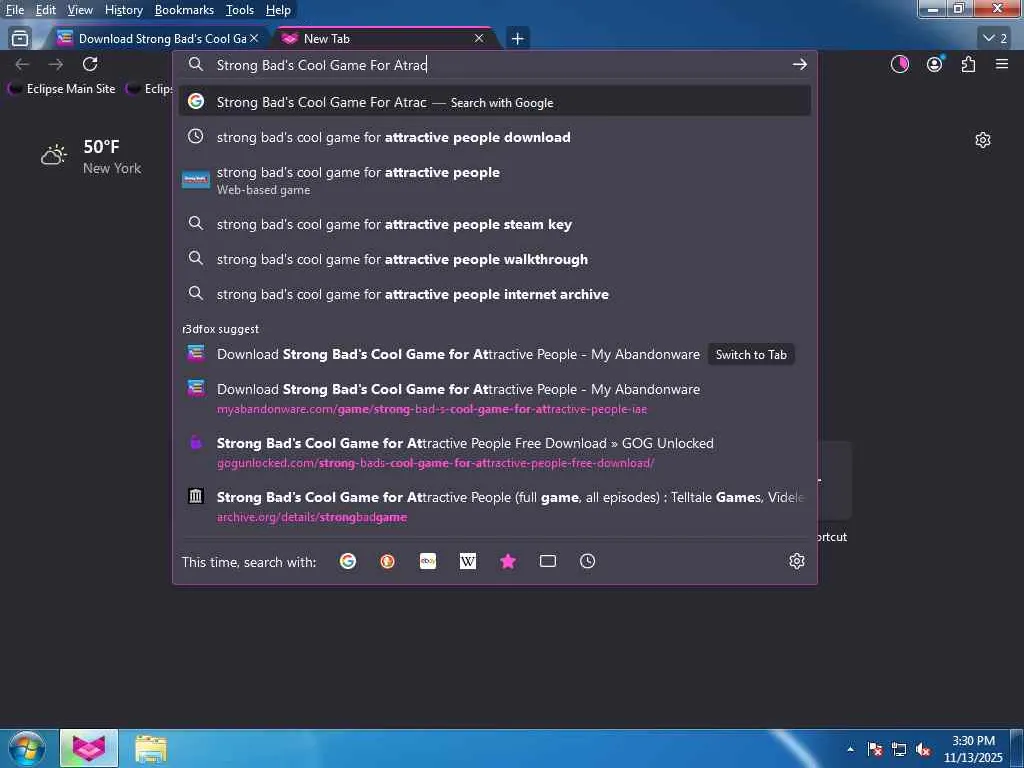Open the Edit menu
The width and height of the screenshot is (1024, 768).
tap(45, 10)
